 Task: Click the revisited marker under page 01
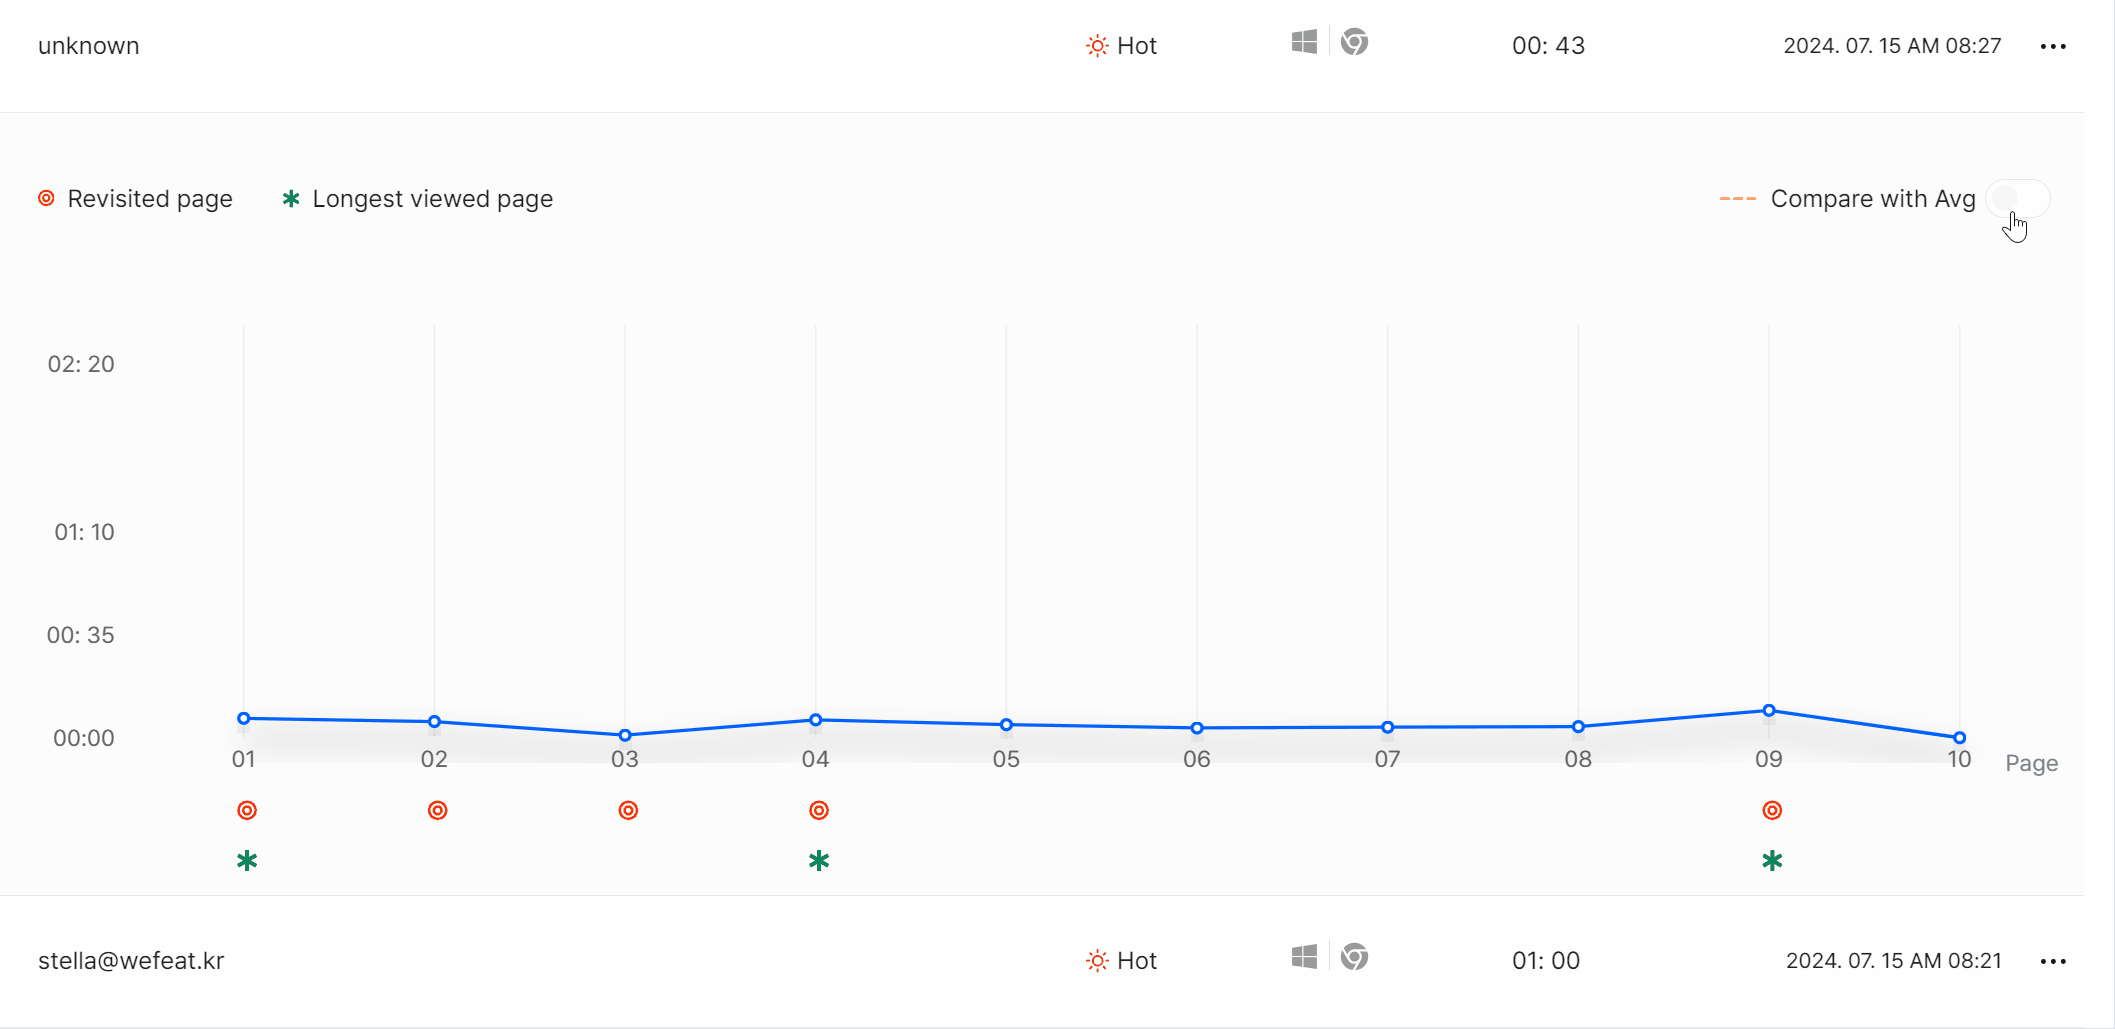coord(247,810)
